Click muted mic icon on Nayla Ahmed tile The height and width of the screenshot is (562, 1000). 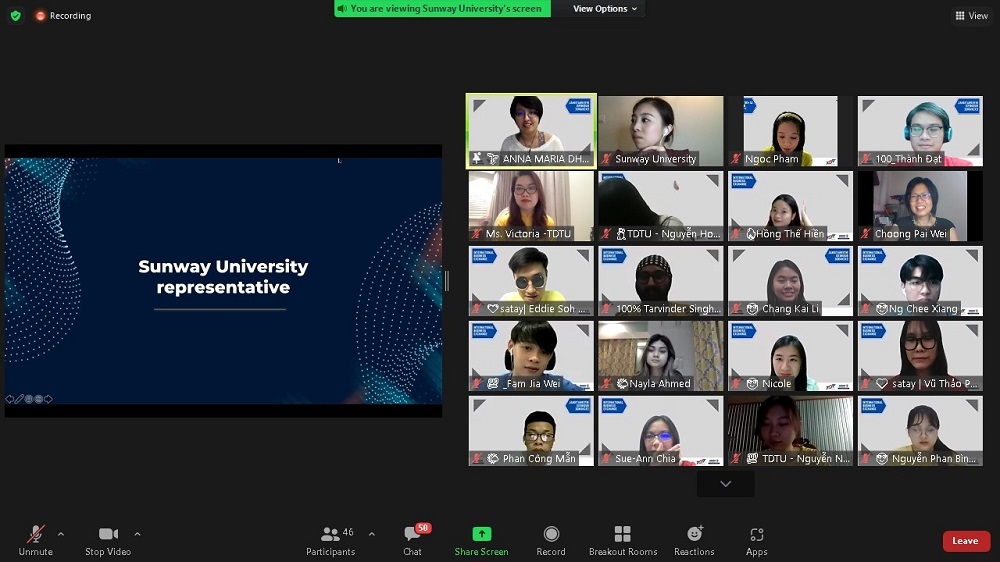coord(606,384)
